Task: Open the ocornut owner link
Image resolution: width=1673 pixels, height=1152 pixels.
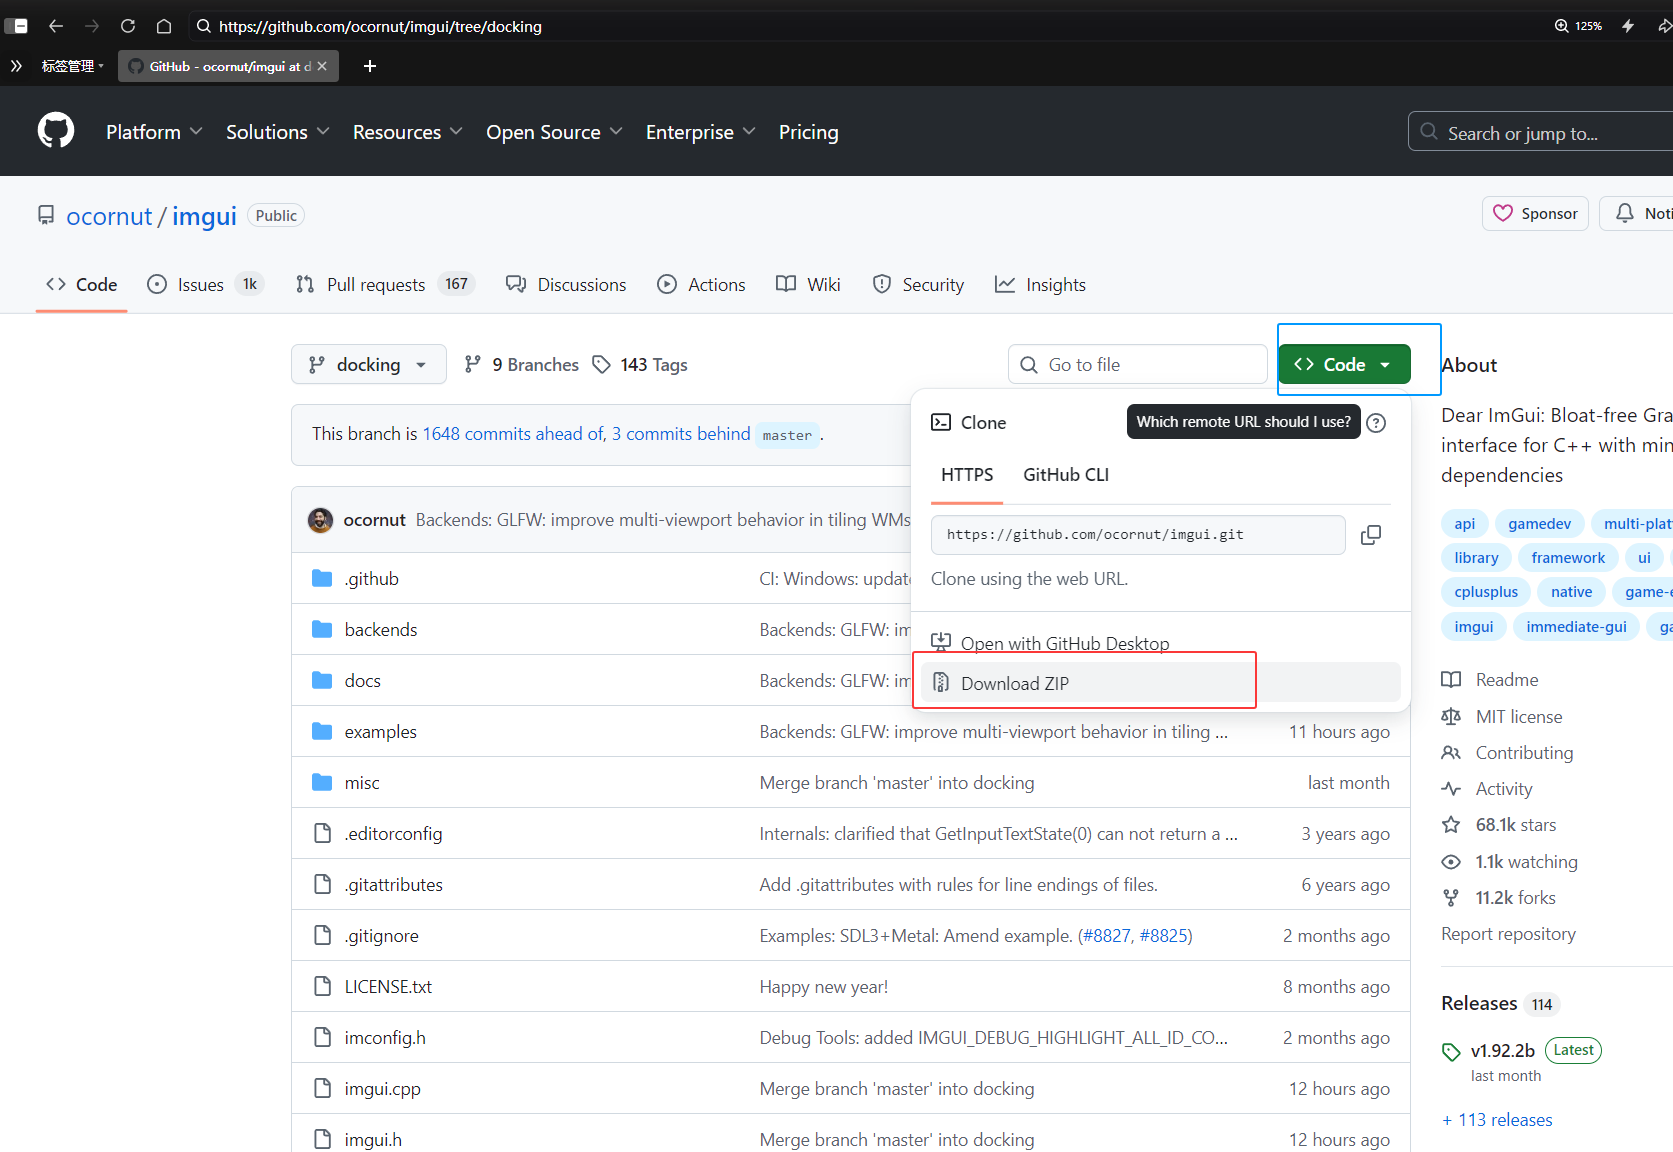Action: pyautogui.click(x=109, y=216)
